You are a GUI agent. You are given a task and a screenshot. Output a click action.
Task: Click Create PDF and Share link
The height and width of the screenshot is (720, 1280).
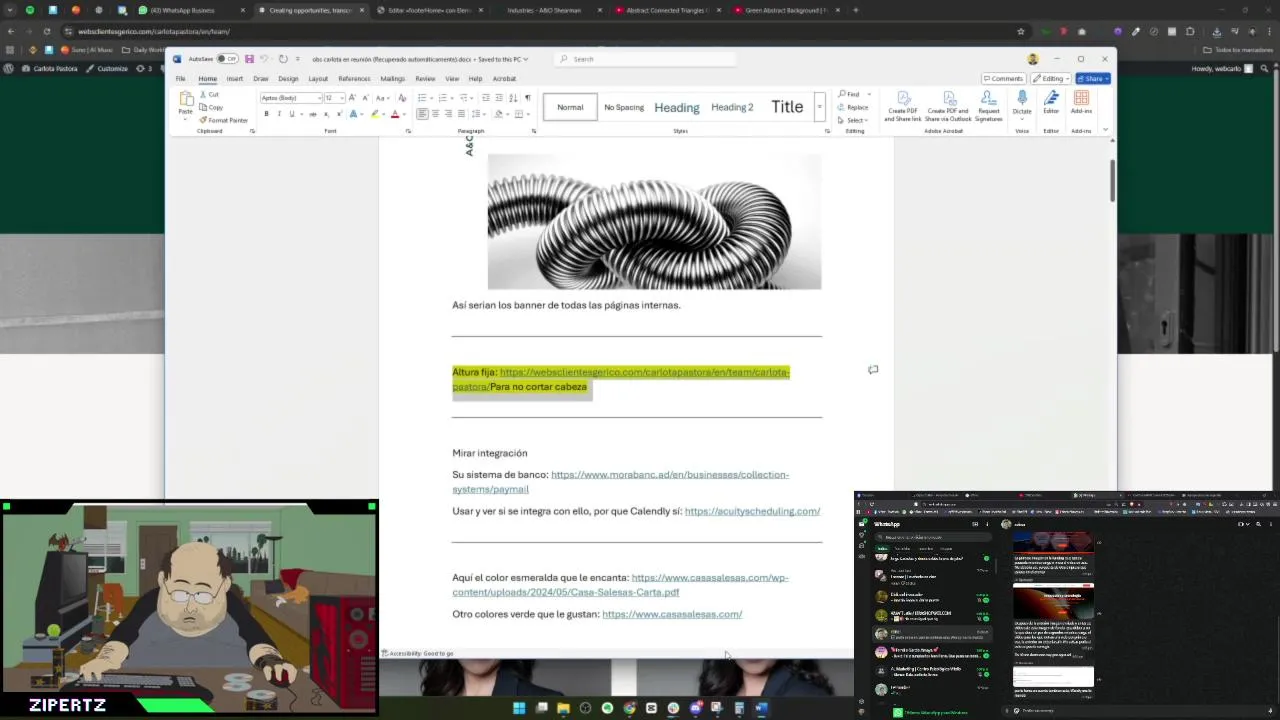coord(903,106)
